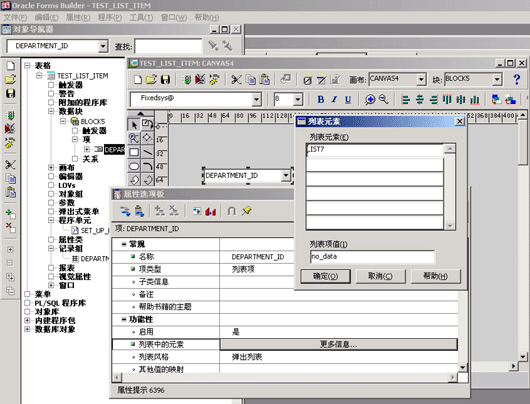Viewport: 530px width, 404px height.
Task: Collapse the 常规 property group
Action: point(124,244)
